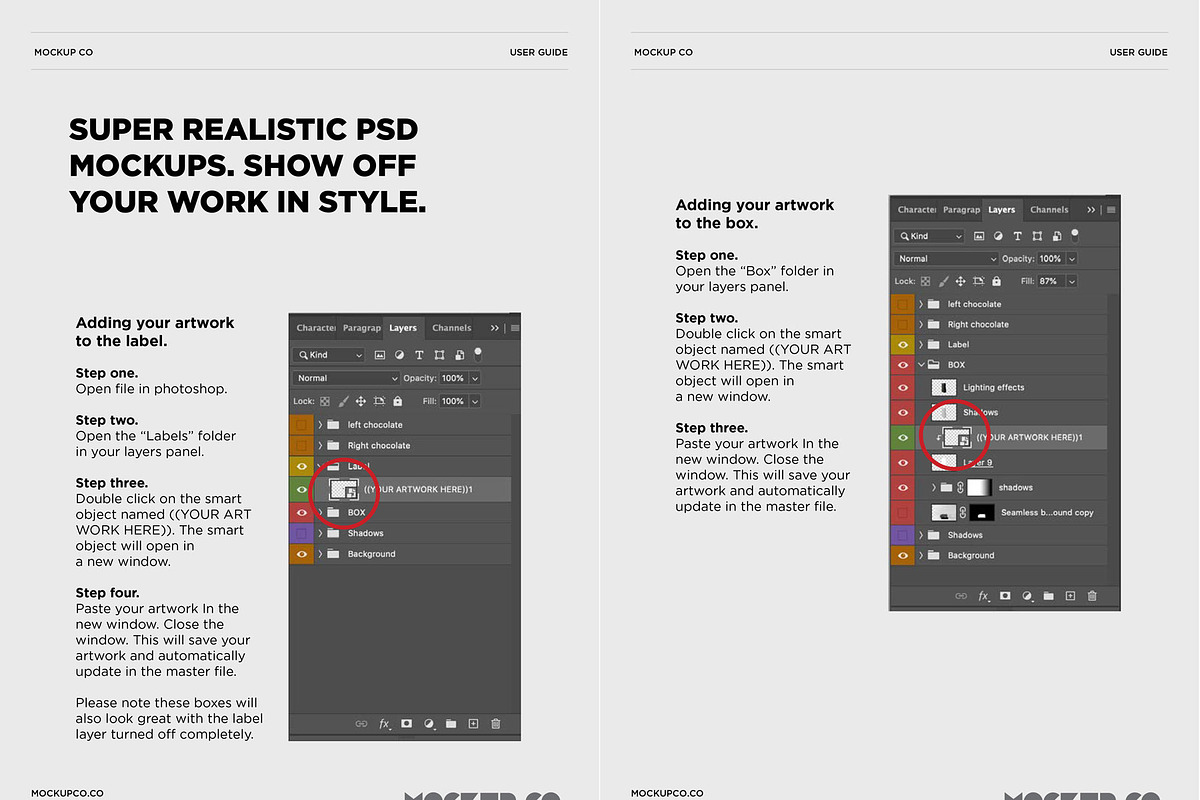The image size is (1200, 800).
Task: Lock transparent pixels in label guide's panel
Action: pyautogui.click(x=325, y=401)
